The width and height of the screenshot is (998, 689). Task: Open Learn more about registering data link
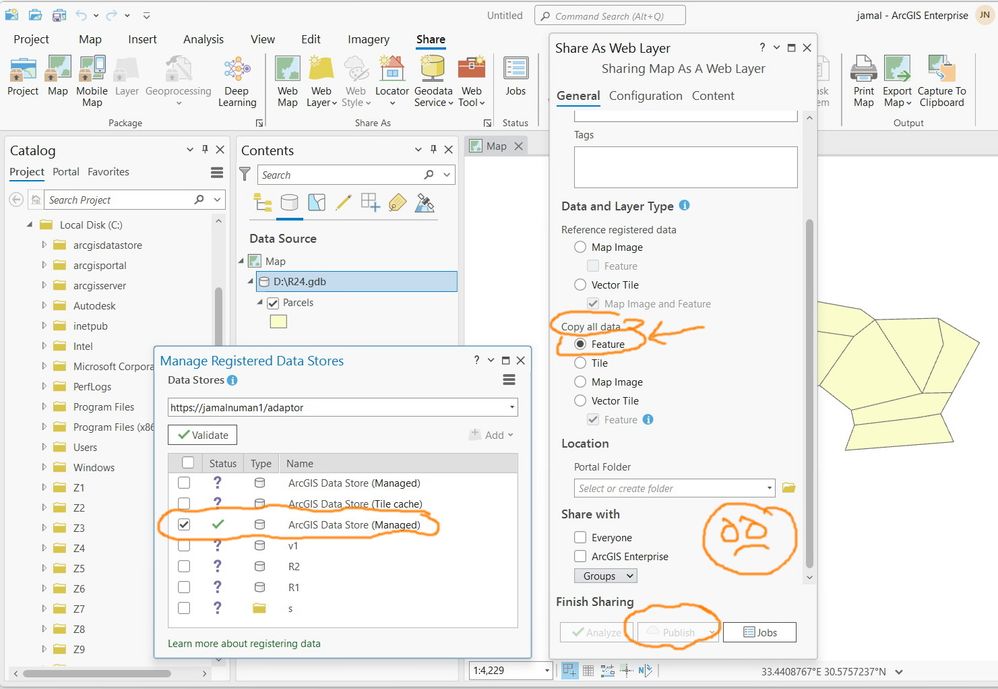pos(244,643)
